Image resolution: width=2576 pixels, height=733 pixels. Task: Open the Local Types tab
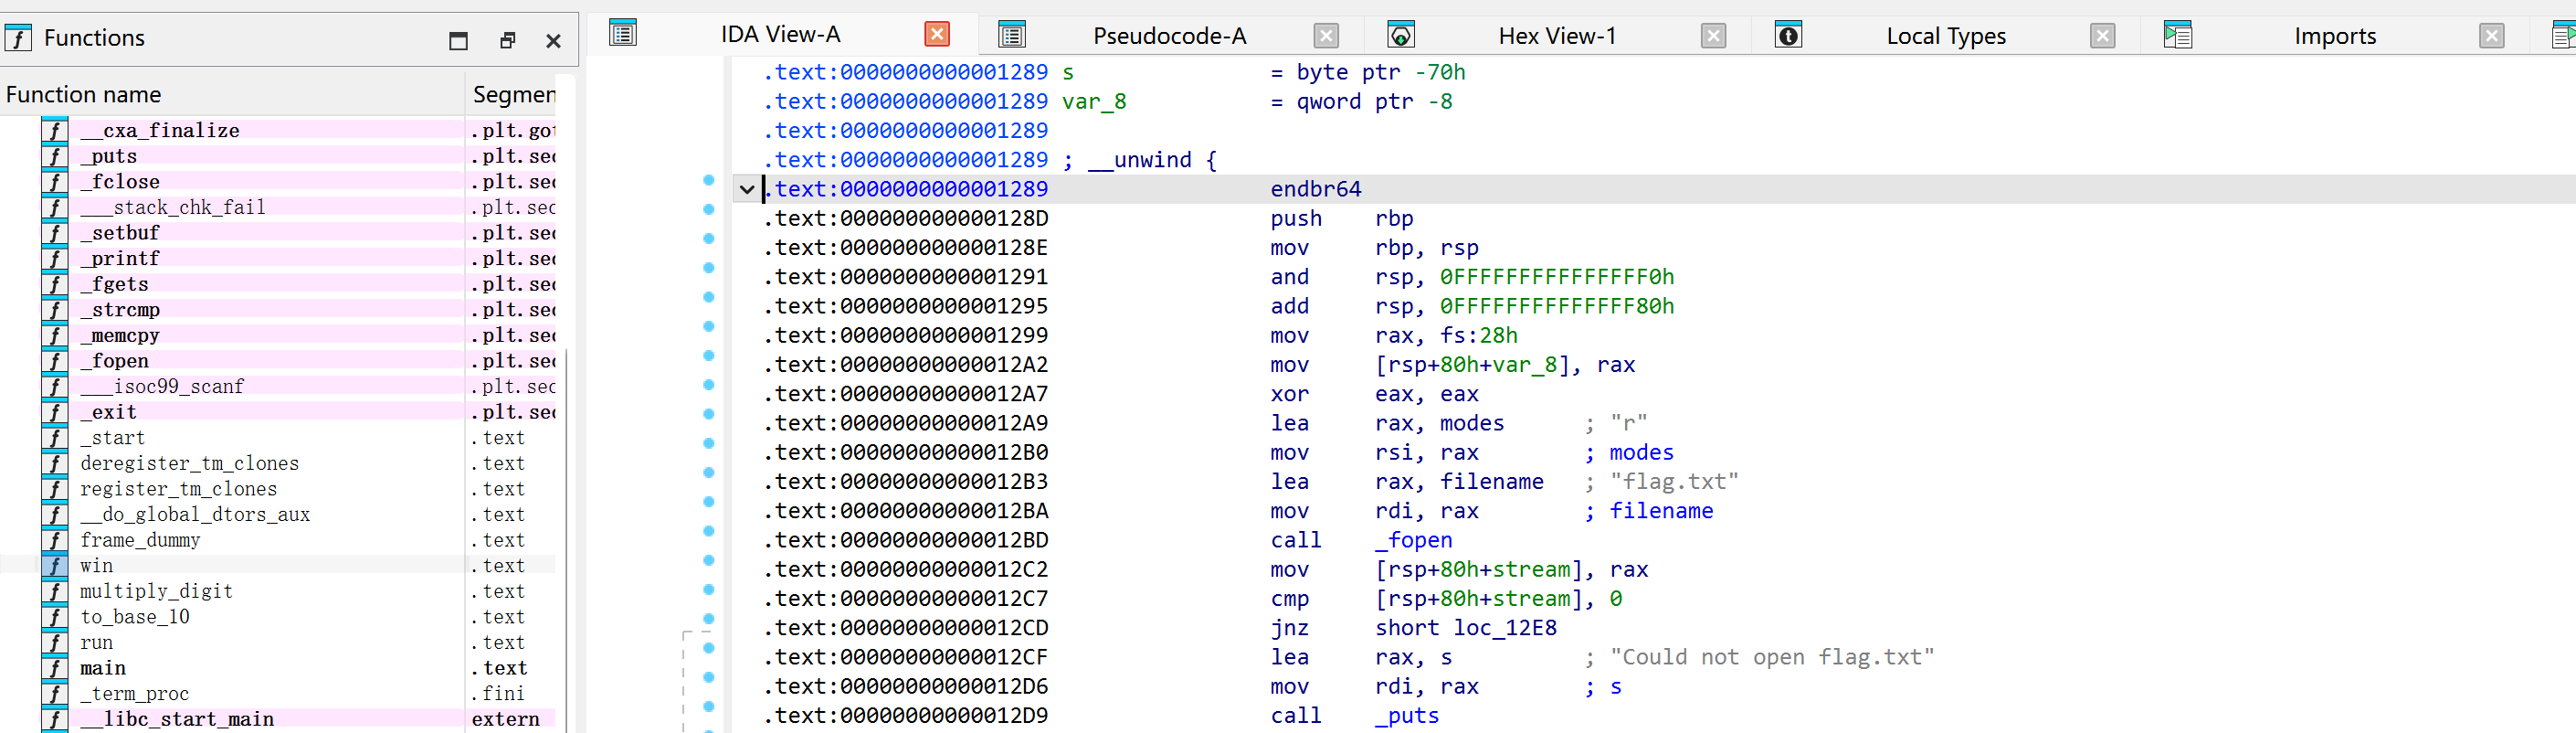pos(1946,36)
